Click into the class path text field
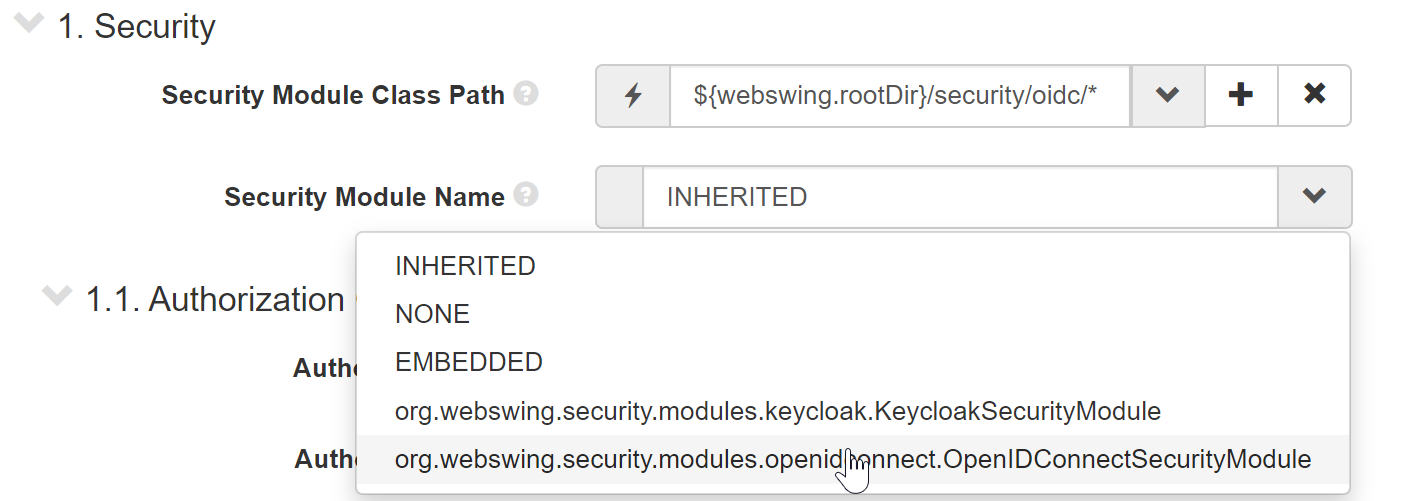 [900, 96]
